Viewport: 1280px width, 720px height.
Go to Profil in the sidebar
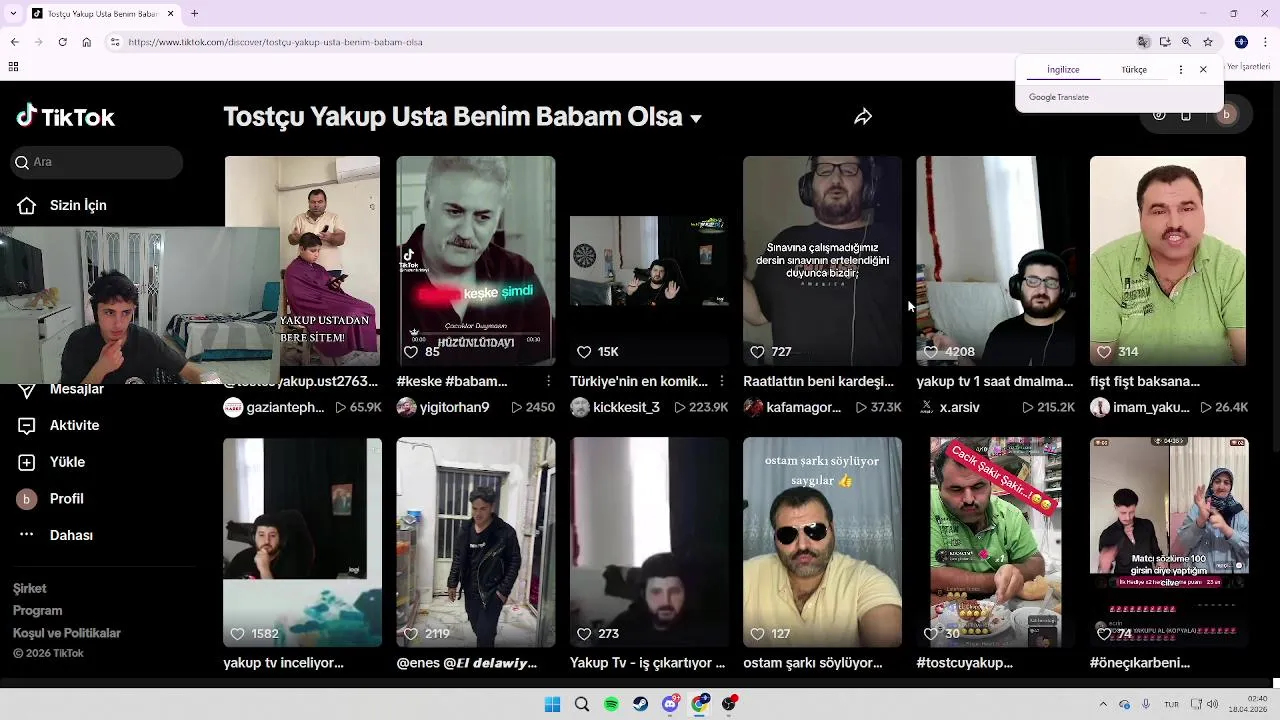click(51, 498)
